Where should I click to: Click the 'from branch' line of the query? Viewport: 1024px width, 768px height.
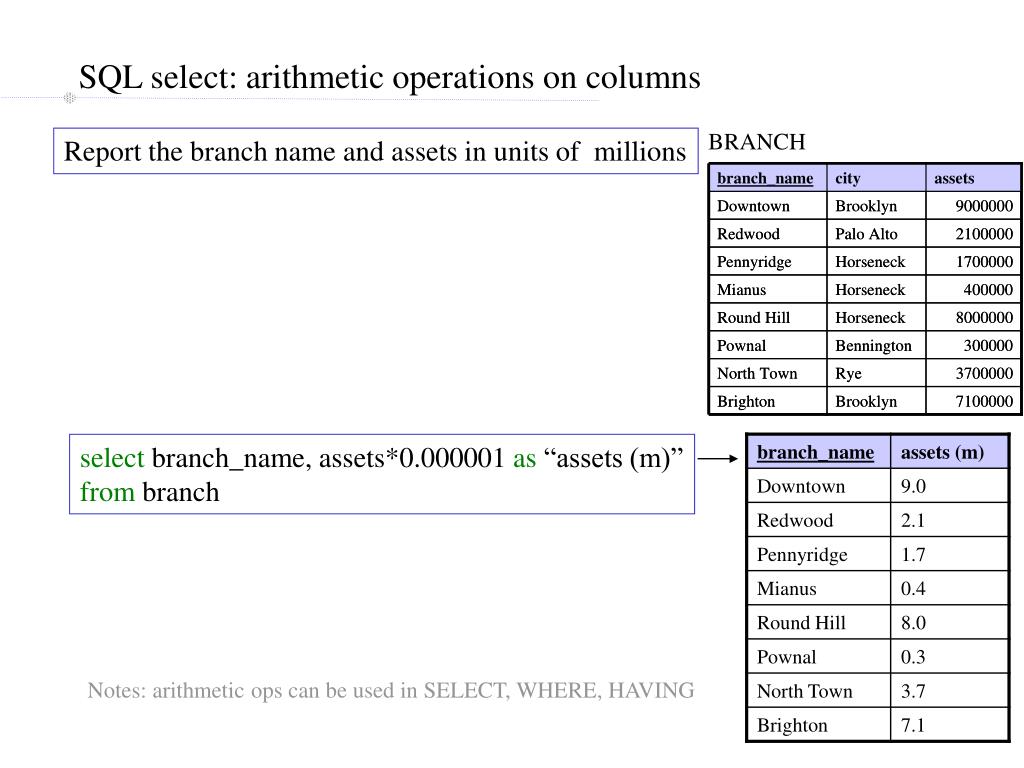coord(150,492)
